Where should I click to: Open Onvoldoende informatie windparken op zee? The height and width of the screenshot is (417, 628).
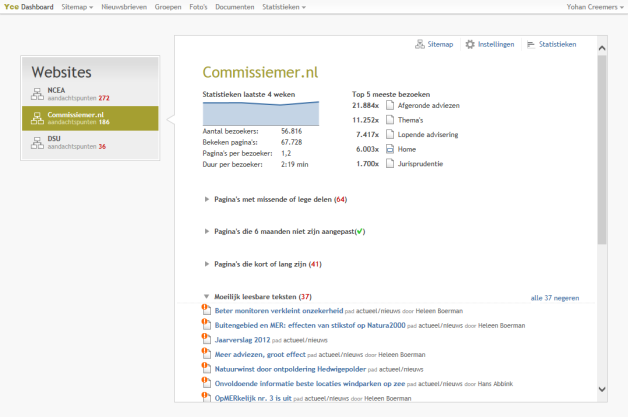point(310,383)
